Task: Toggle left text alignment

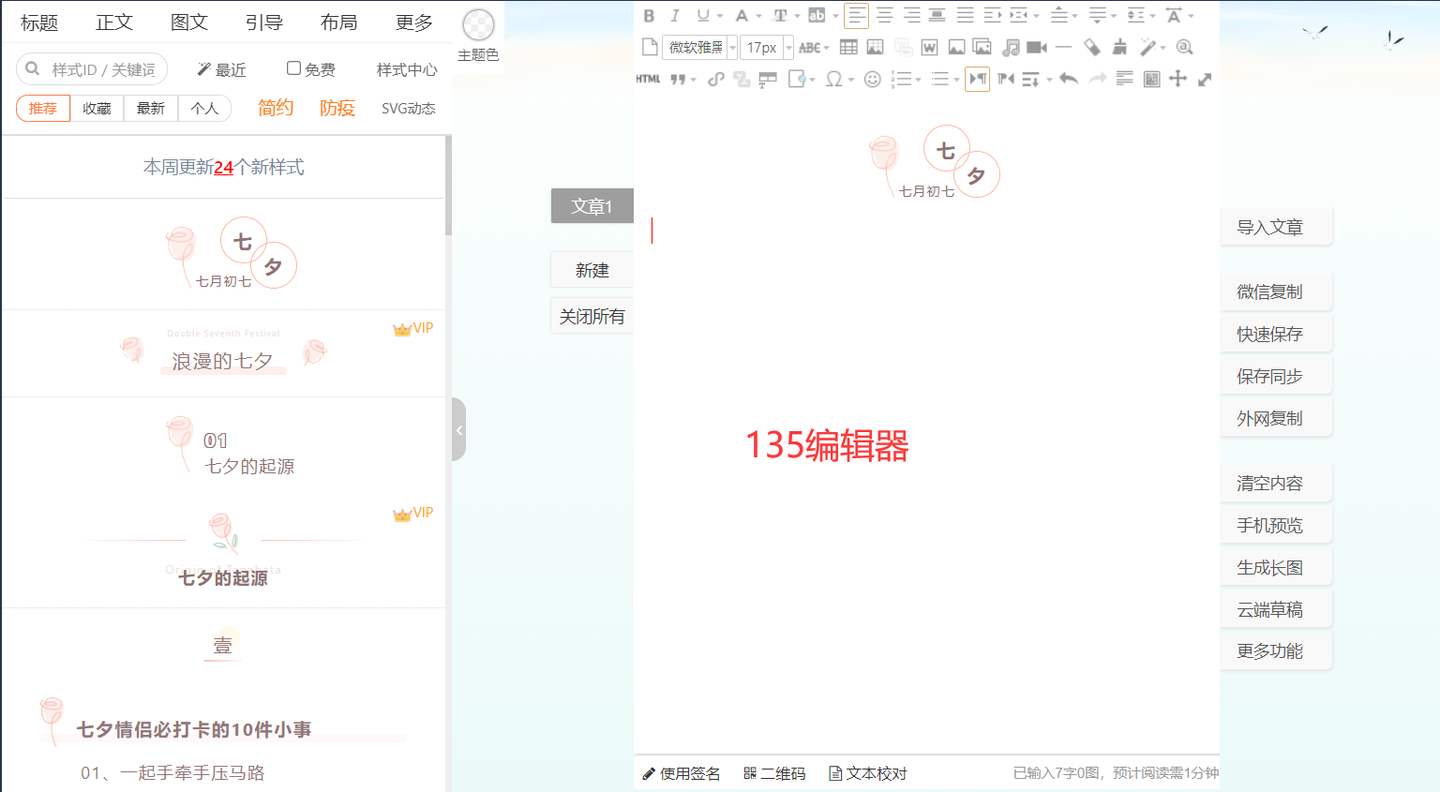Action: click(856, 15)
